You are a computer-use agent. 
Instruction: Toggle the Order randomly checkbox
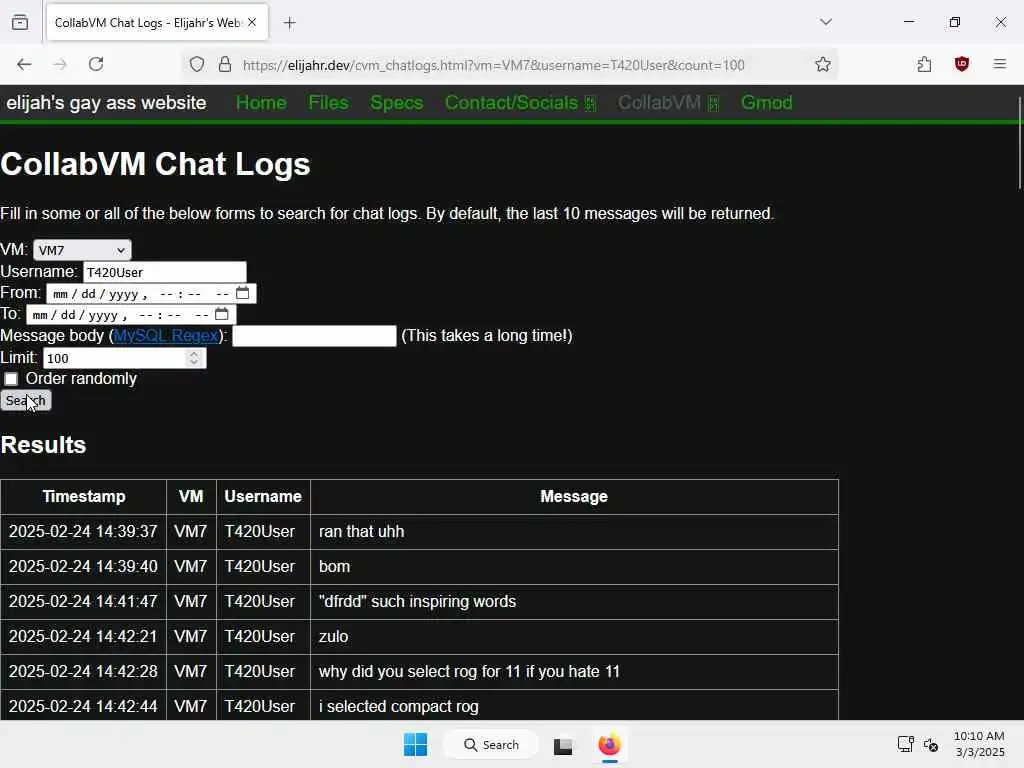pyautogui.click(x=11, y=379)
